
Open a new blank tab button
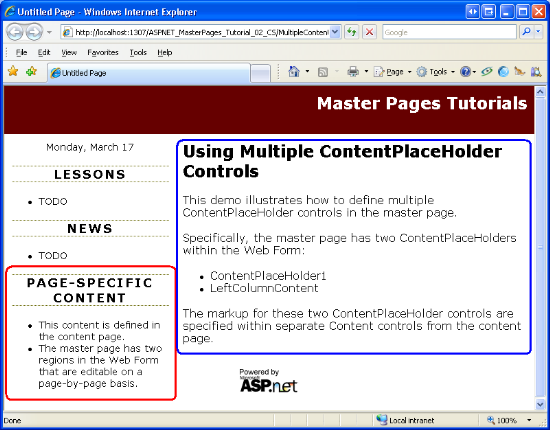coord(260,74)
